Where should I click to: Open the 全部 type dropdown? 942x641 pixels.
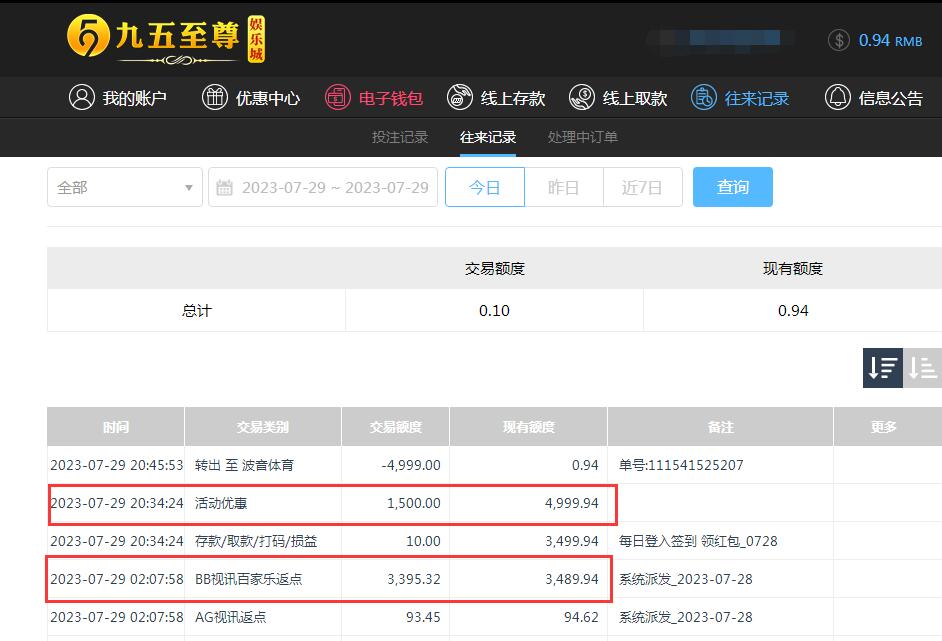125,187
